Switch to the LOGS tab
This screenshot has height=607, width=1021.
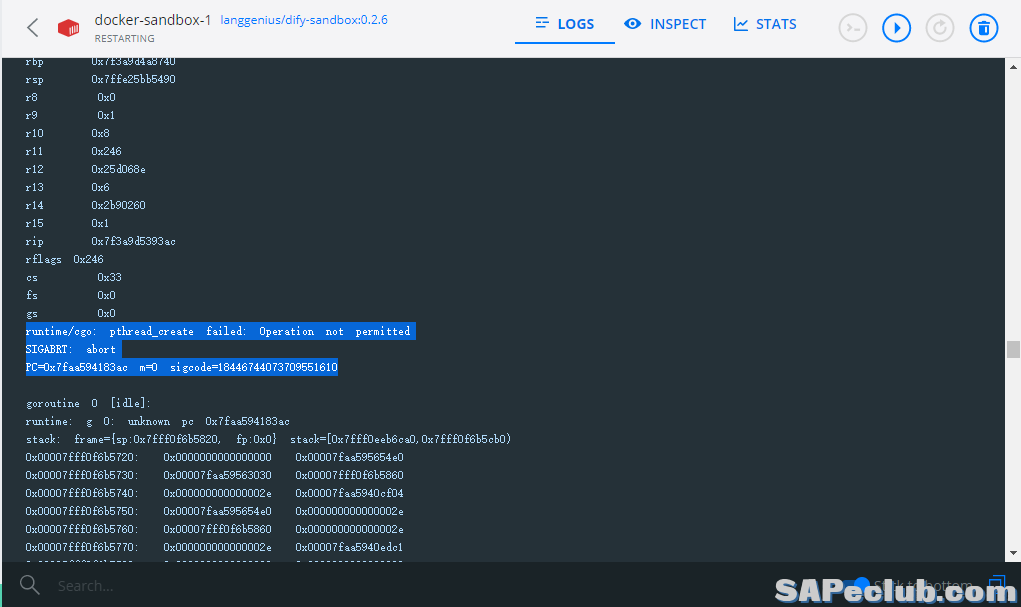pyautogui.click(x=564, y=24)
